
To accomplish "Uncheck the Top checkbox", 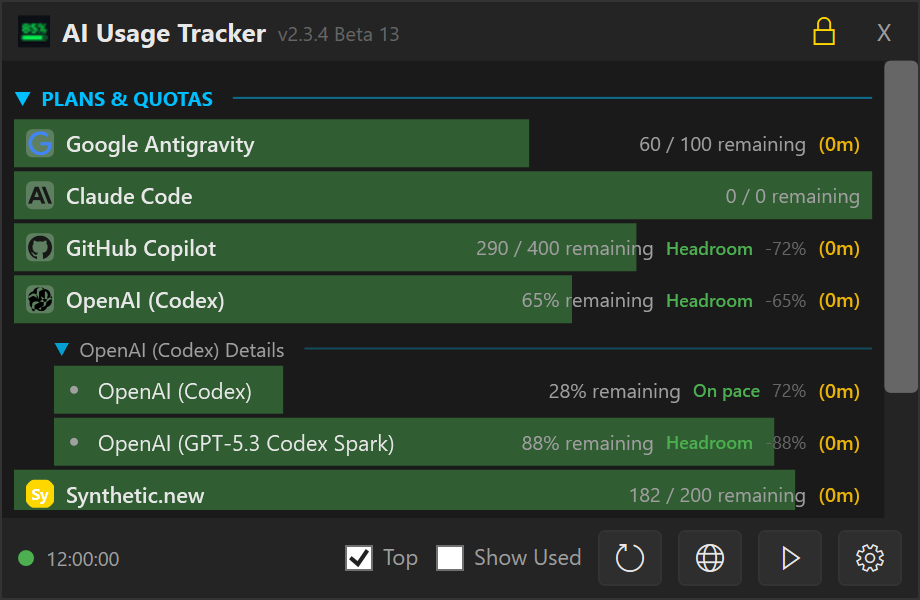I will pos(359,558).
